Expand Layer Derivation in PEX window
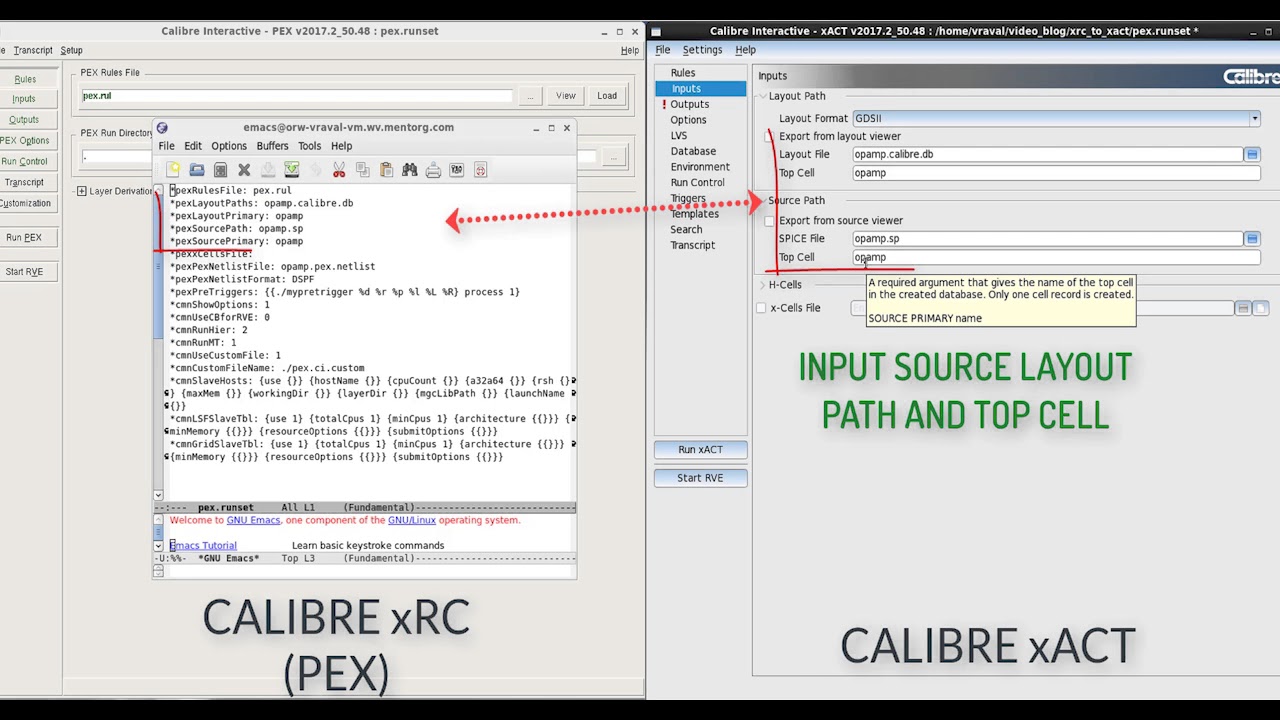The image size is (1280, 720). click(82, 191)
